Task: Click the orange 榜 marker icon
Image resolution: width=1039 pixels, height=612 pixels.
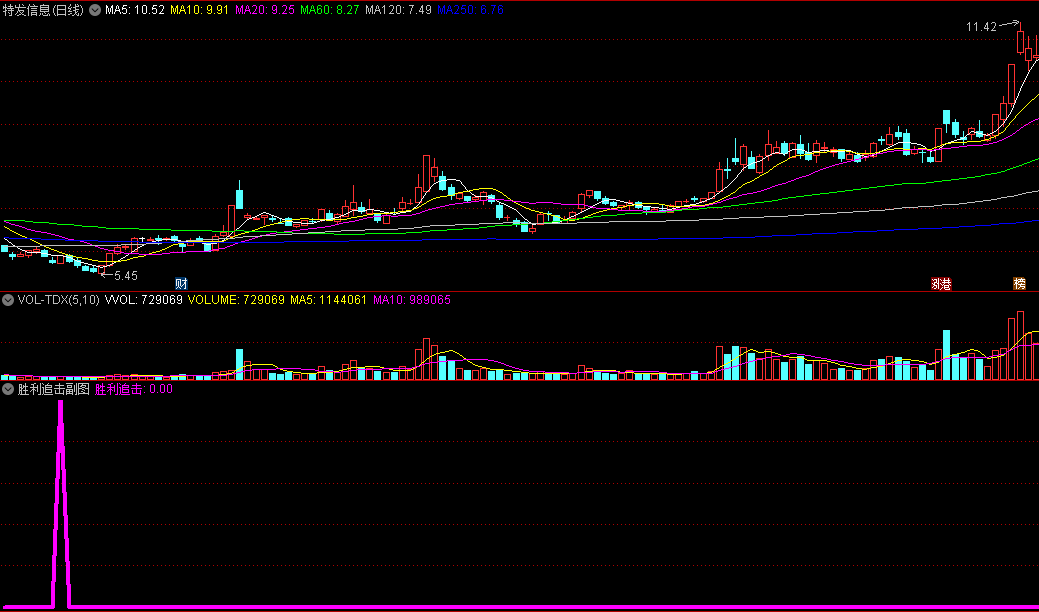Action: [x=1019, y=284]
